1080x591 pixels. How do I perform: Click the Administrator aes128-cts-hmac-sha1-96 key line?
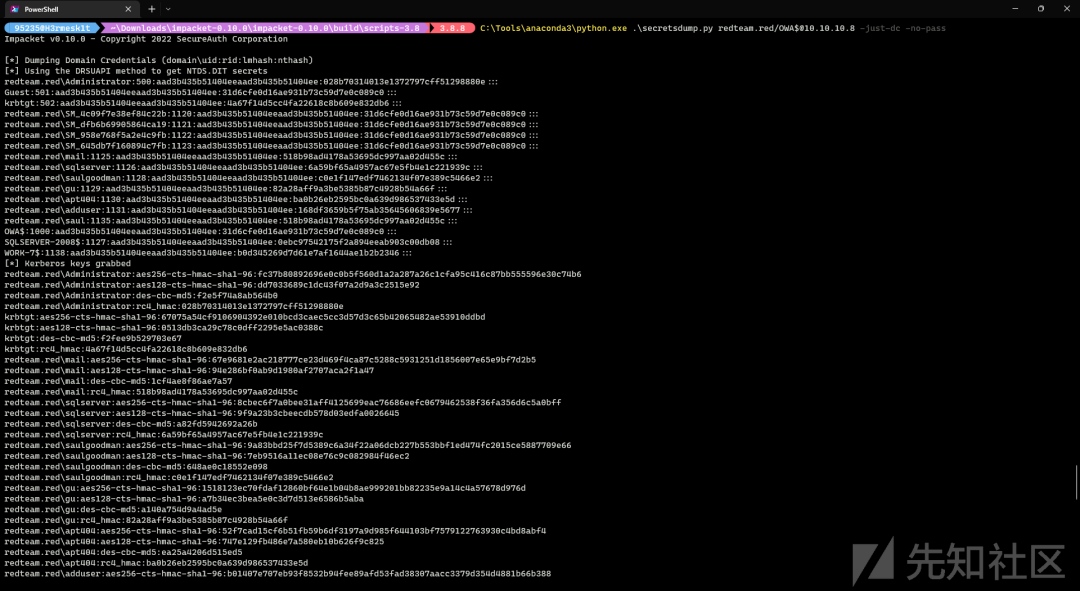click(211, 285)
